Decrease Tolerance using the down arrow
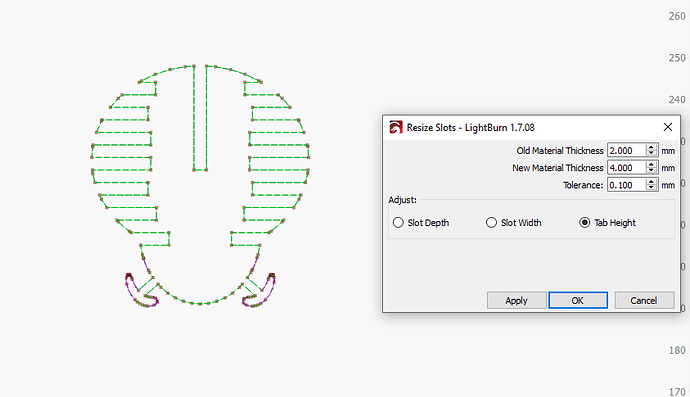The height and width of the screenshot is (397, 690). [651, 188]
